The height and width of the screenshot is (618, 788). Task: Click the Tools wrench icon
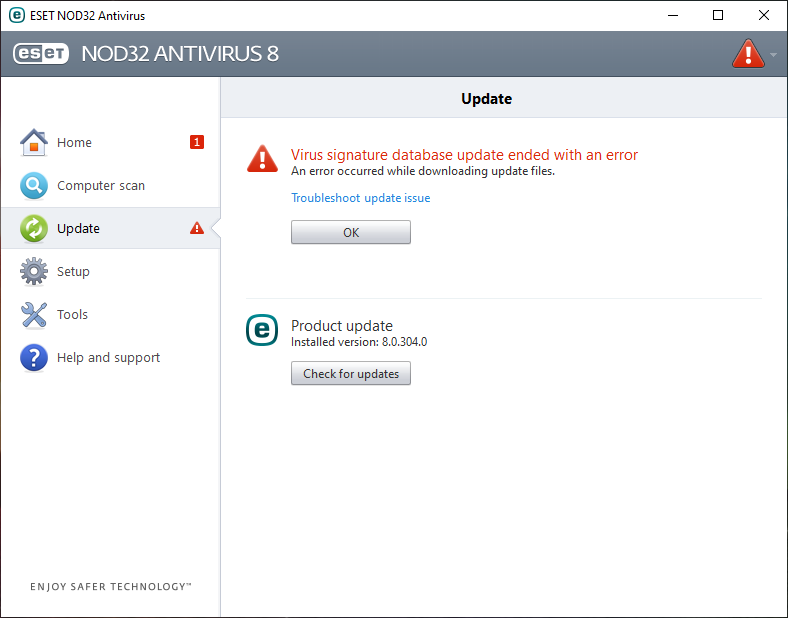[x=34, y=315]
